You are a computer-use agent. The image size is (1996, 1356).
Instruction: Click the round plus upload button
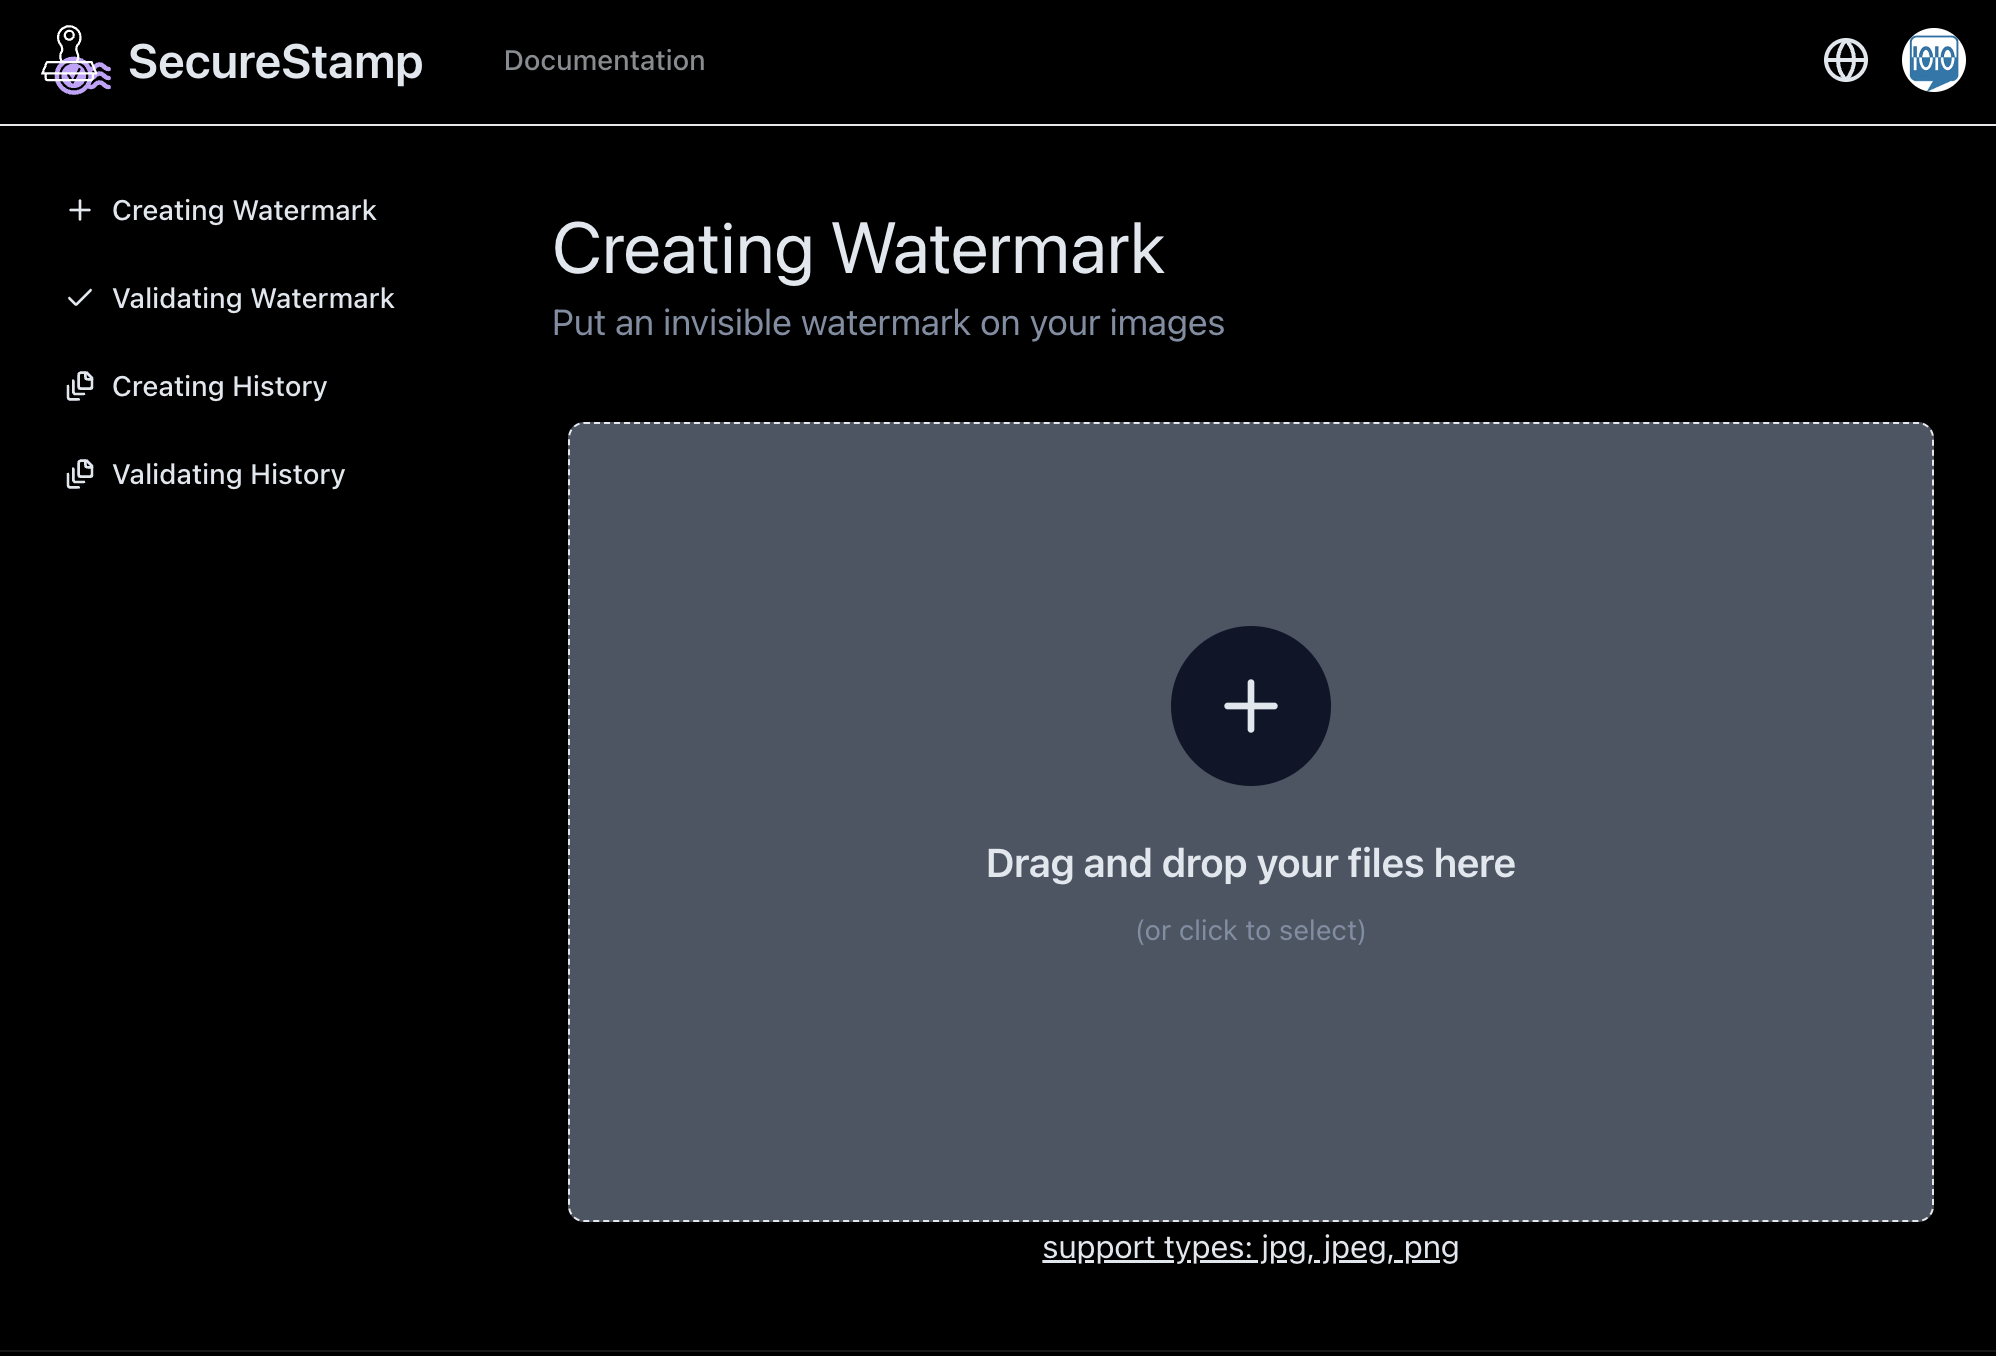pos(1250,706)
